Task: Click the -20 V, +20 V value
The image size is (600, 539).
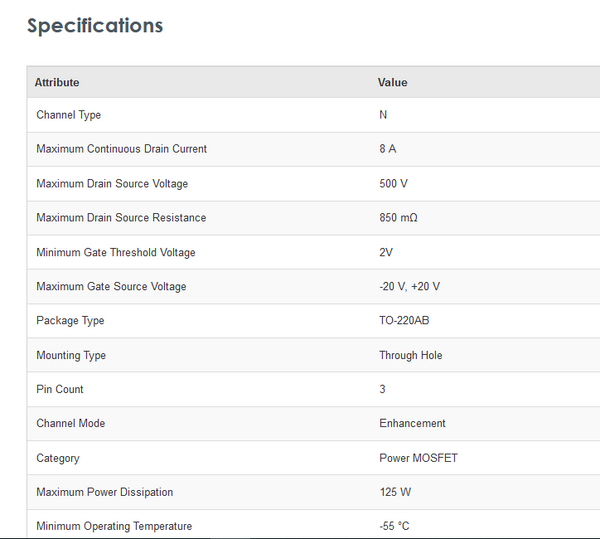Action: 409,287
